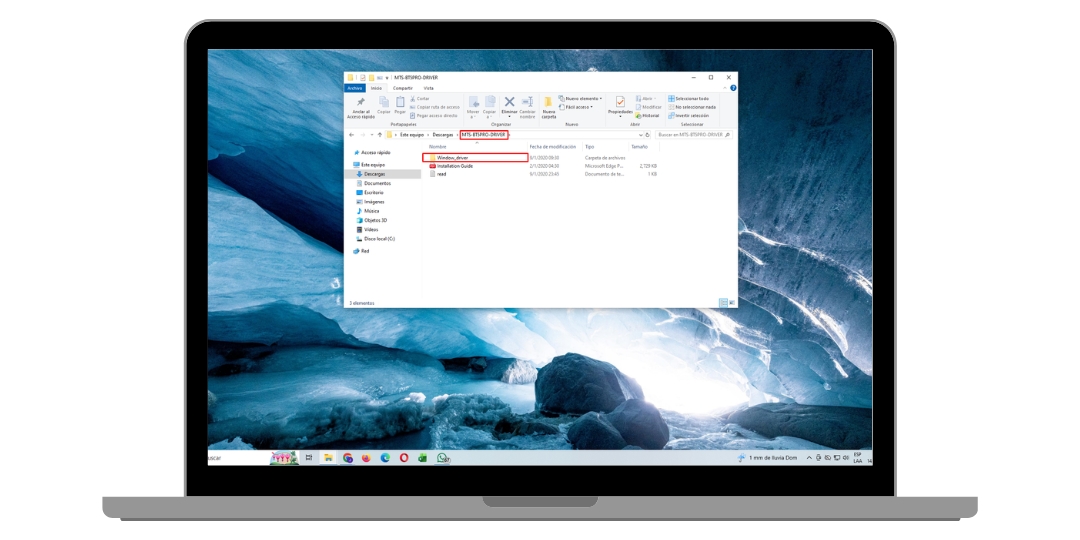Open Propiedades from the ribbon
Screen dimensions: 1080x540
[x=620, y=102]
